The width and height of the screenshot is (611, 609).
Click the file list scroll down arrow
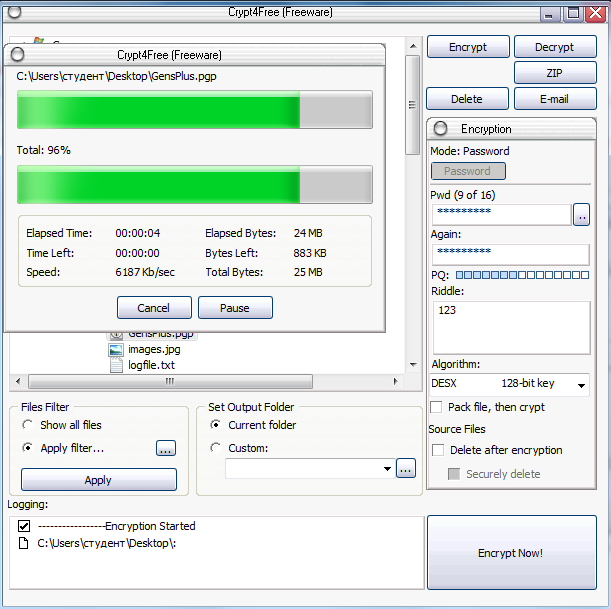[x=413, y=365]
